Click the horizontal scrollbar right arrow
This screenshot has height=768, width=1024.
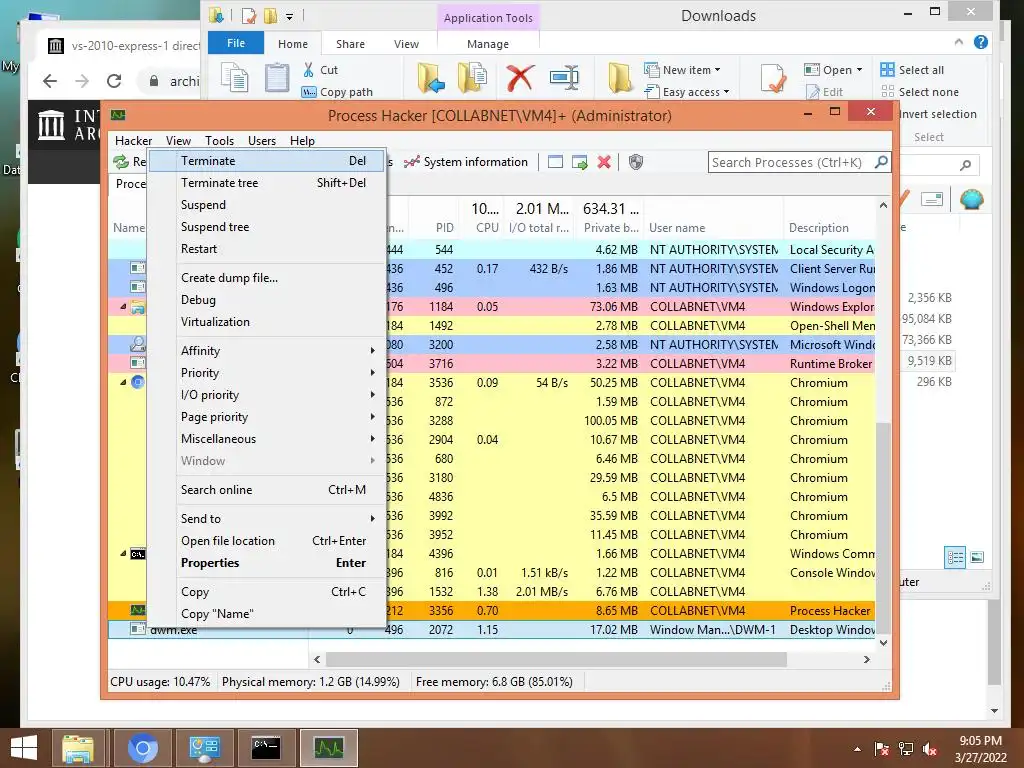click(867, 660)
